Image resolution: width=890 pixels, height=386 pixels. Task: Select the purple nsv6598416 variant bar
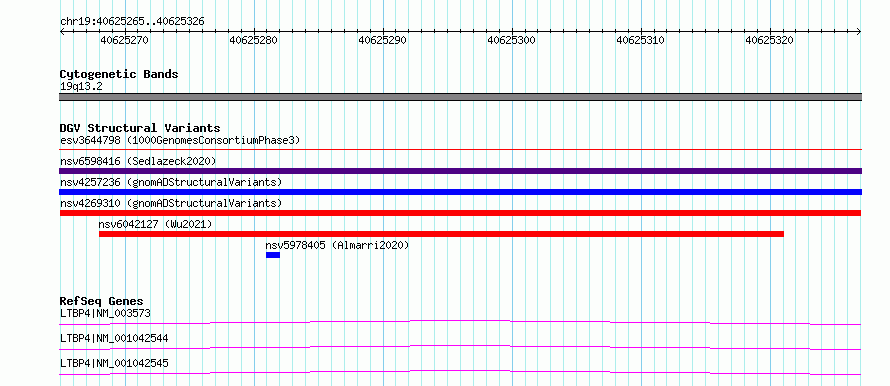click(460, 171)
